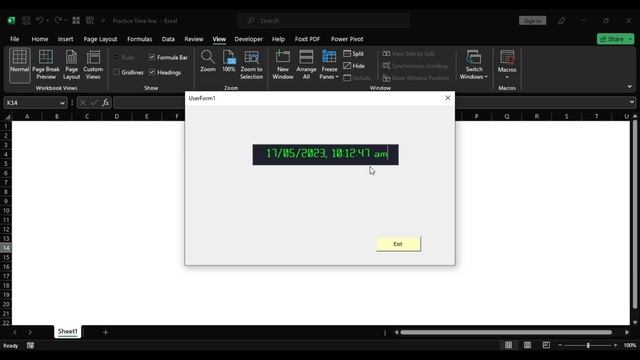Click the horizontal scrollbar
This screenshot has height=360, width=640.
click(506, 332)
